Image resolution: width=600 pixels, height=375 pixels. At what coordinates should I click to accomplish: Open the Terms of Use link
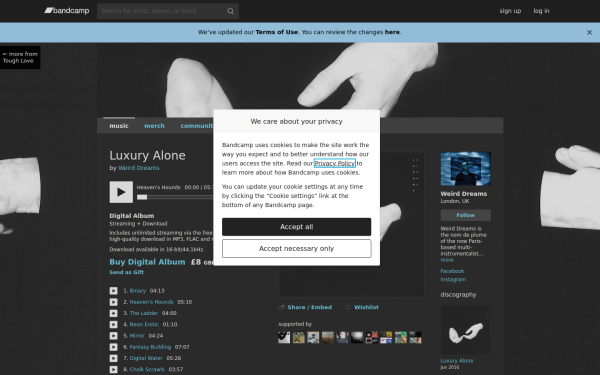tap(277, 32)
